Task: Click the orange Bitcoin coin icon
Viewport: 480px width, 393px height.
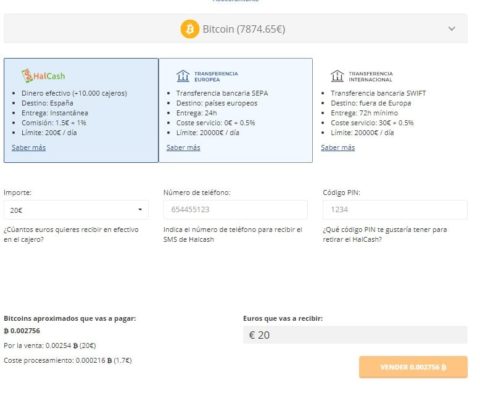Action: (190, 29)
